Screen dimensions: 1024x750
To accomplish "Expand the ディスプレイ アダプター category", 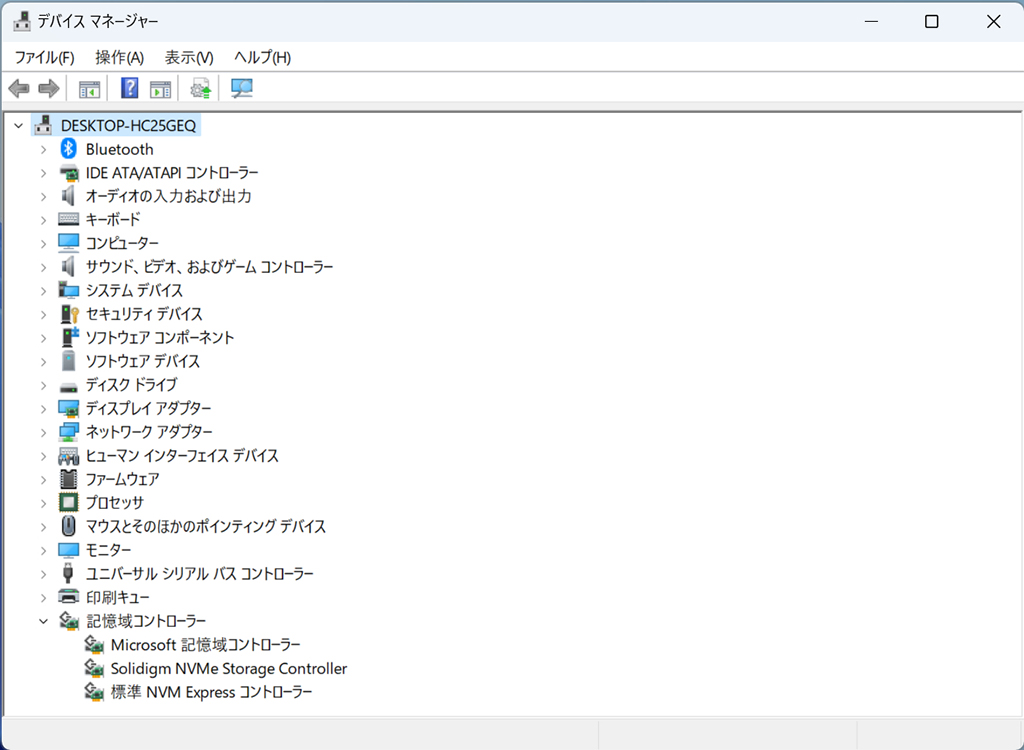I will (43, 409).
